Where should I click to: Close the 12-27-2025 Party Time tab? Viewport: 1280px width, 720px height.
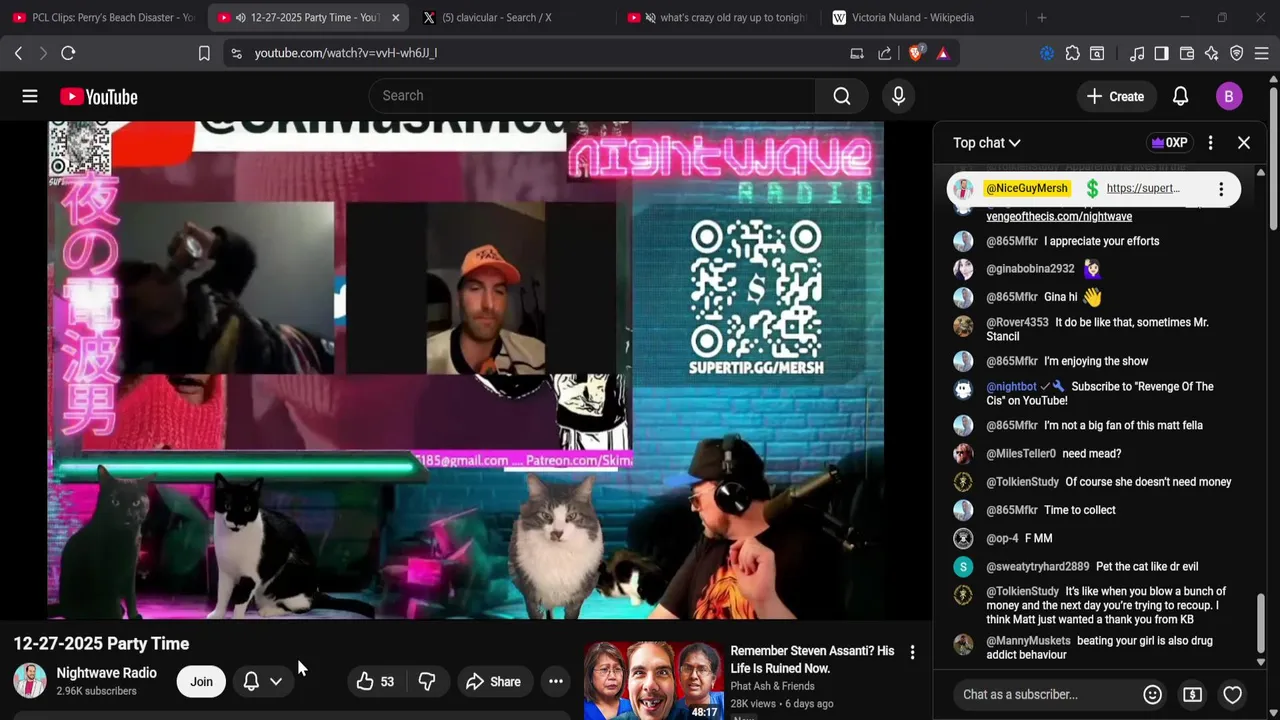[395, 17]
